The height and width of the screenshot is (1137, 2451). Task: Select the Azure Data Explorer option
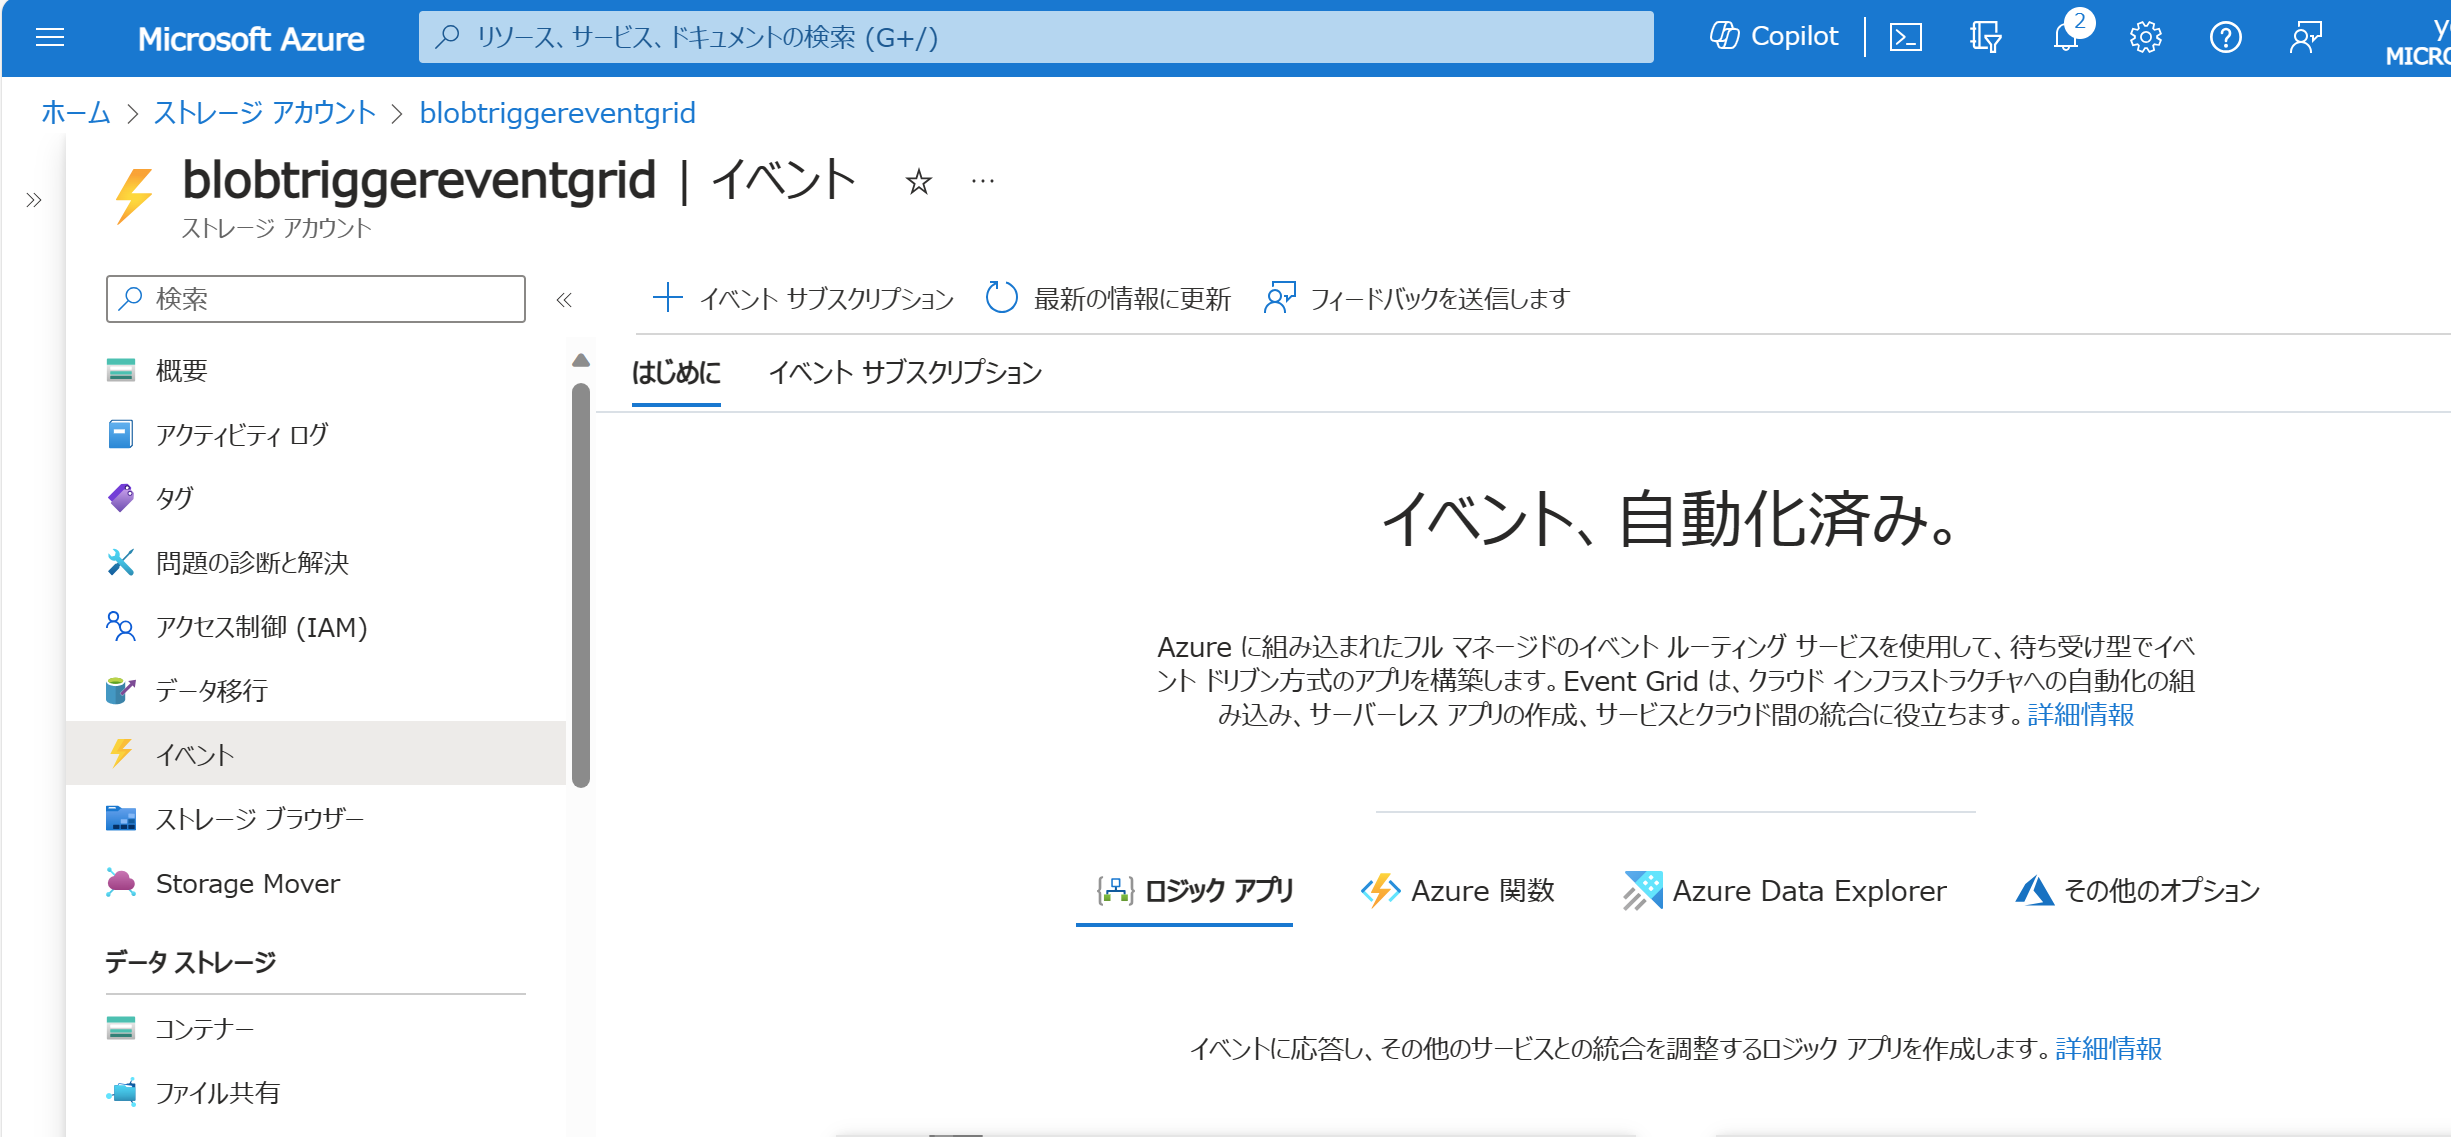coord(1790,891)
